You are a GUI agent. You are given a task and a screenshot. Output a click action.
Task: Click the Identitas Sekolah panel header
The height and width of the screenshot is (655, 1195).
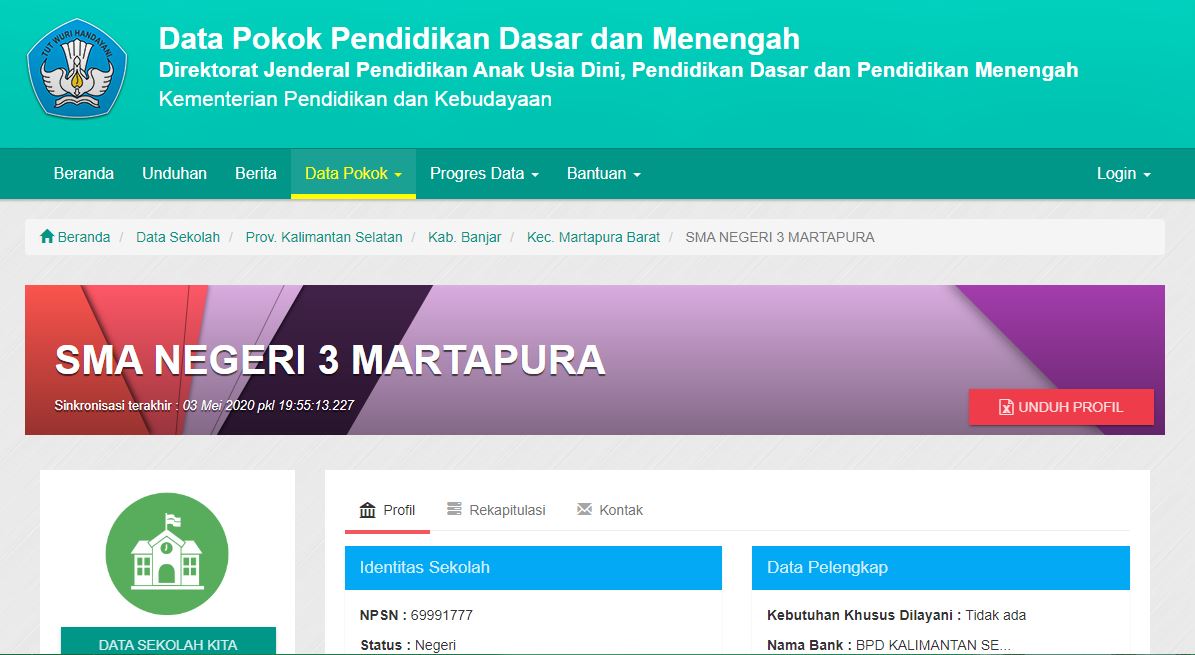click(533, 567)
